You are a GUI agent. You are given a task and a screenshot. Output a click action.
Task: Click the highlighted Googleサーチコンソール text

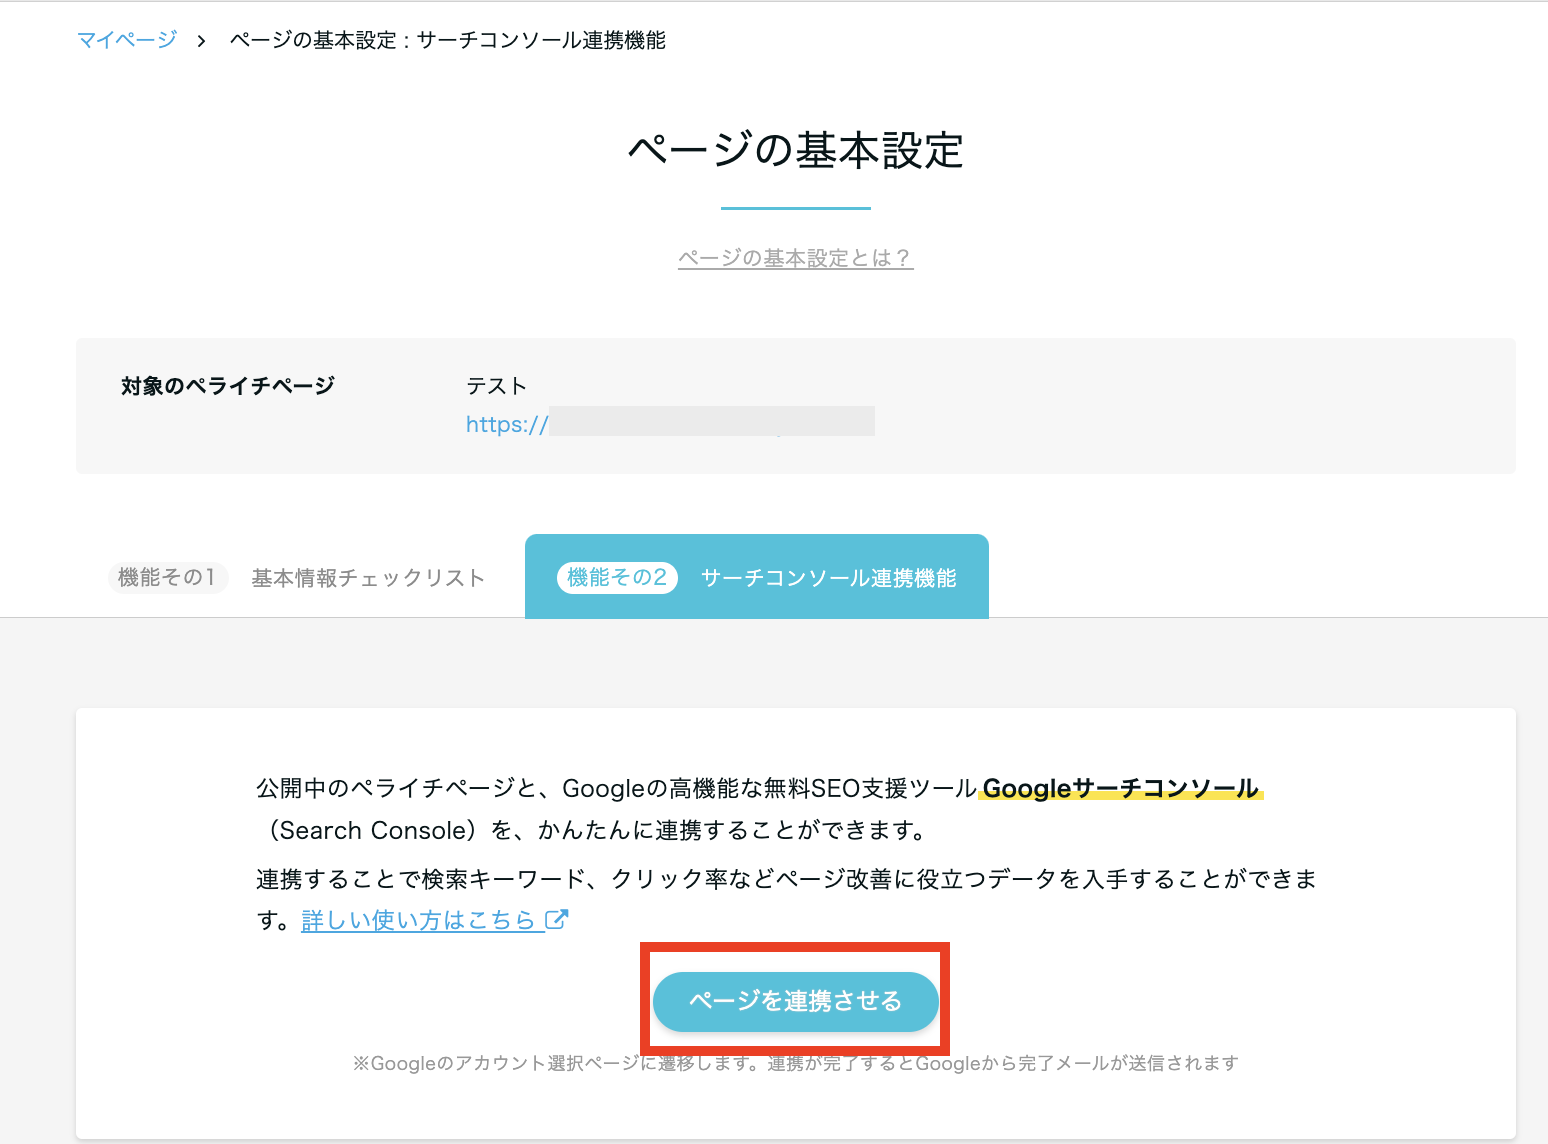(x=1120, y=788)
